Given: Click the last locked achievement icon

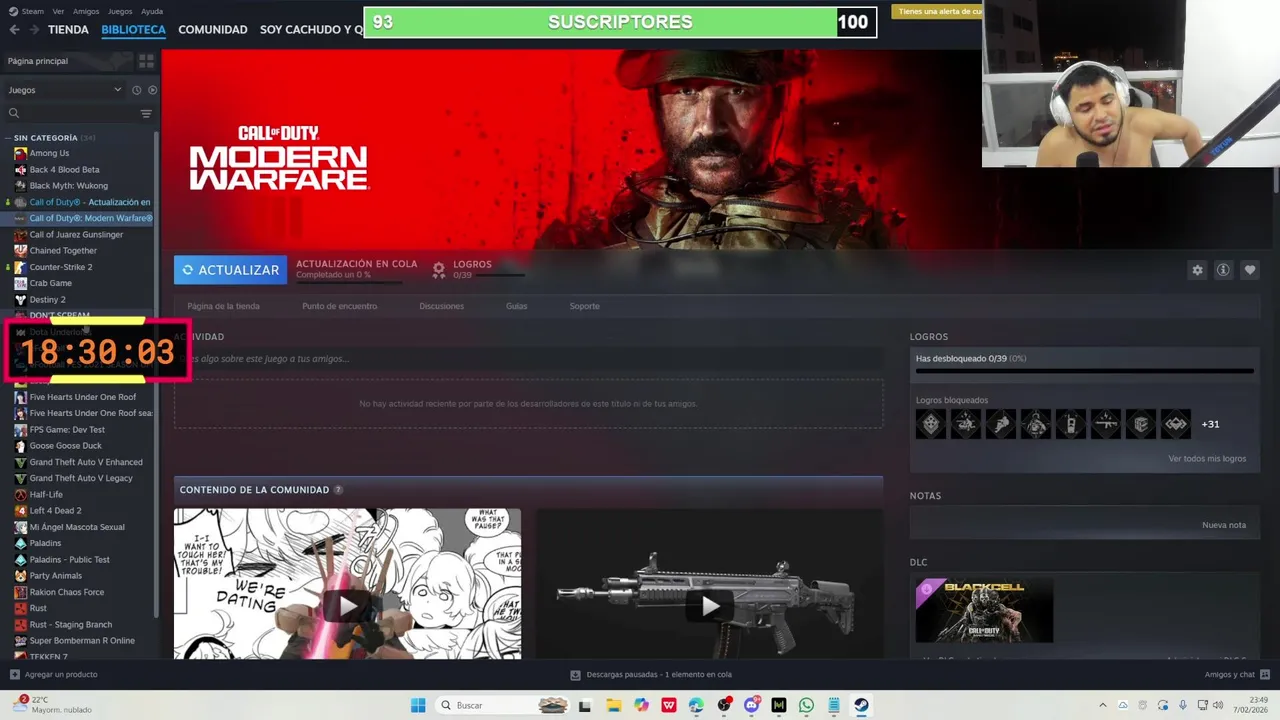Looking at the screenshot, I should pyautogui.click(x=1176, y=424).
